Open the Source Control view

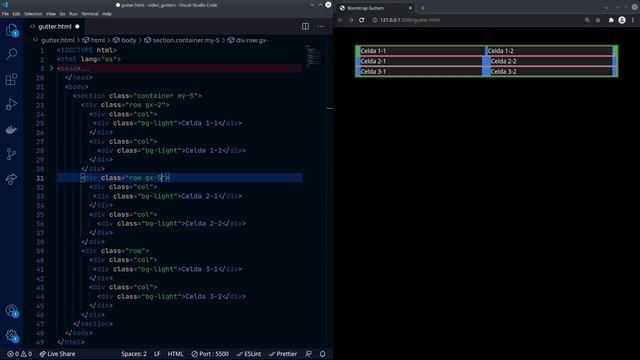pos(11,154)
